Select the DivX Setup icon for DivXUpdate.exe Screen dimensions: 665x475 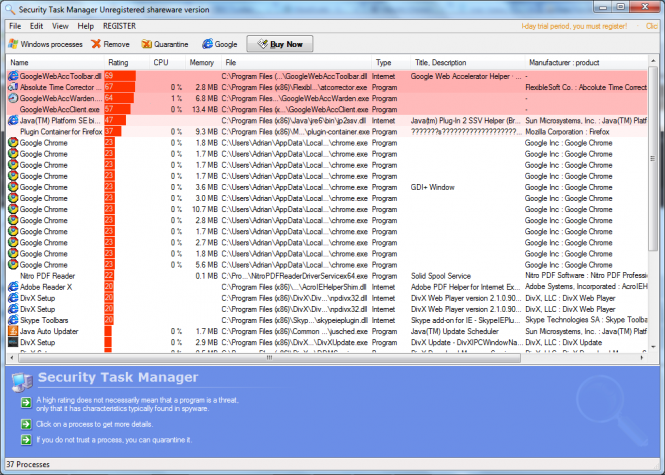pyautogui.click(x=13, y=342)
